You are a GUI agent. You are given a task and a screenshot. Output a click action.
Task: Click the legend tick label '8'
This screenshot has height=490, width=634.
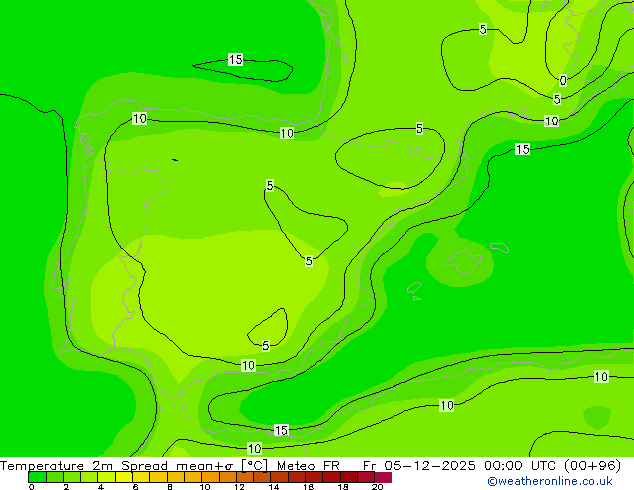pos(170,487)
